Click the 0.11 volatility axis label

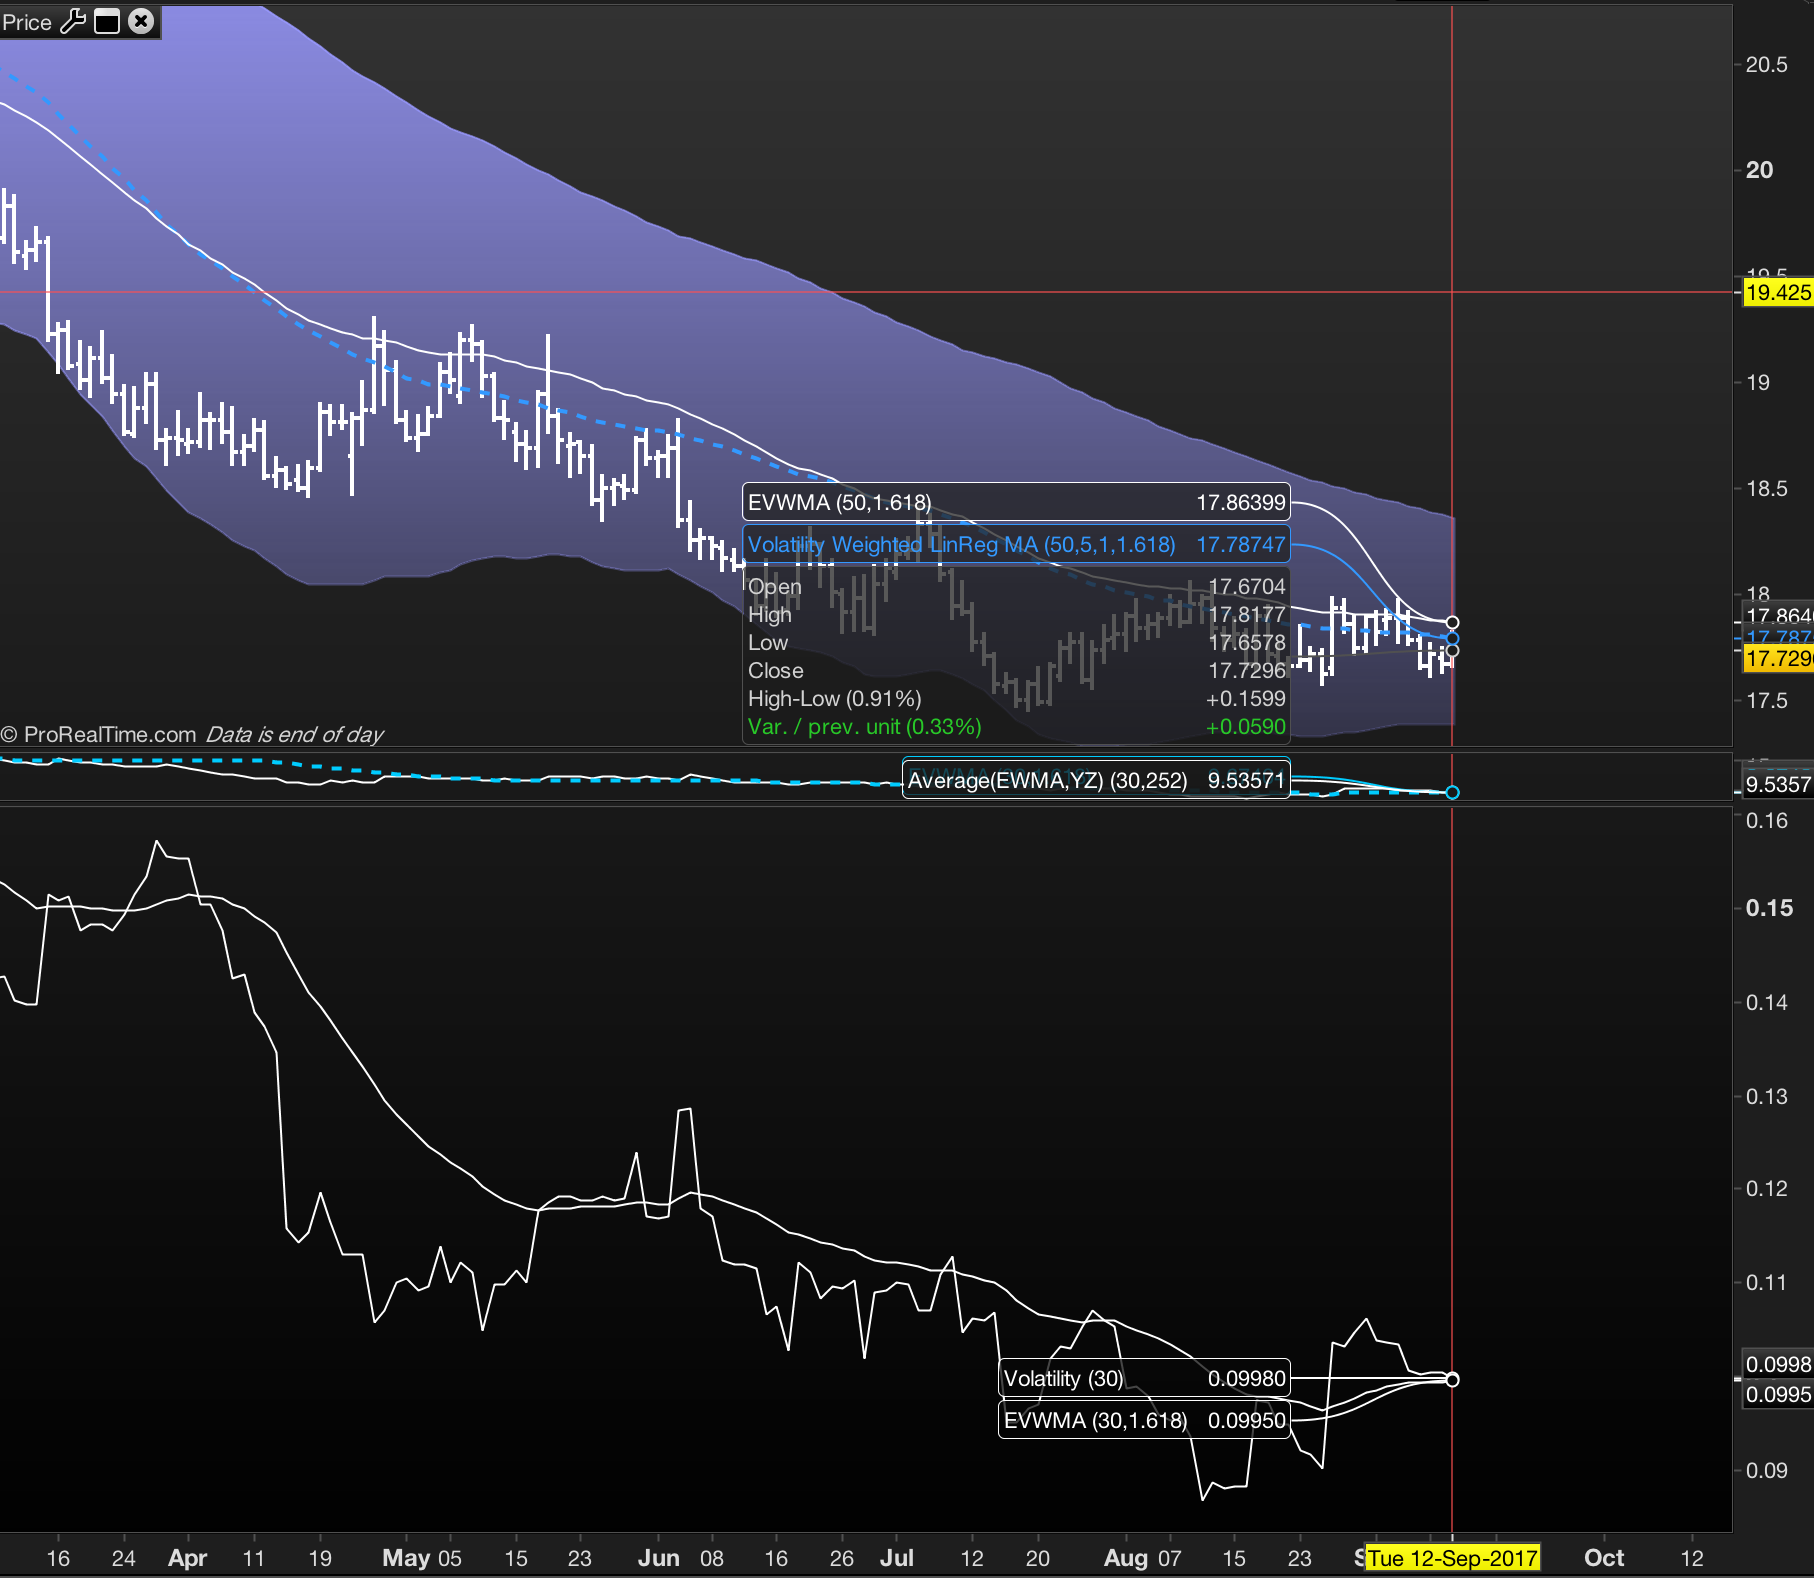click(x=1766, y=1283)
